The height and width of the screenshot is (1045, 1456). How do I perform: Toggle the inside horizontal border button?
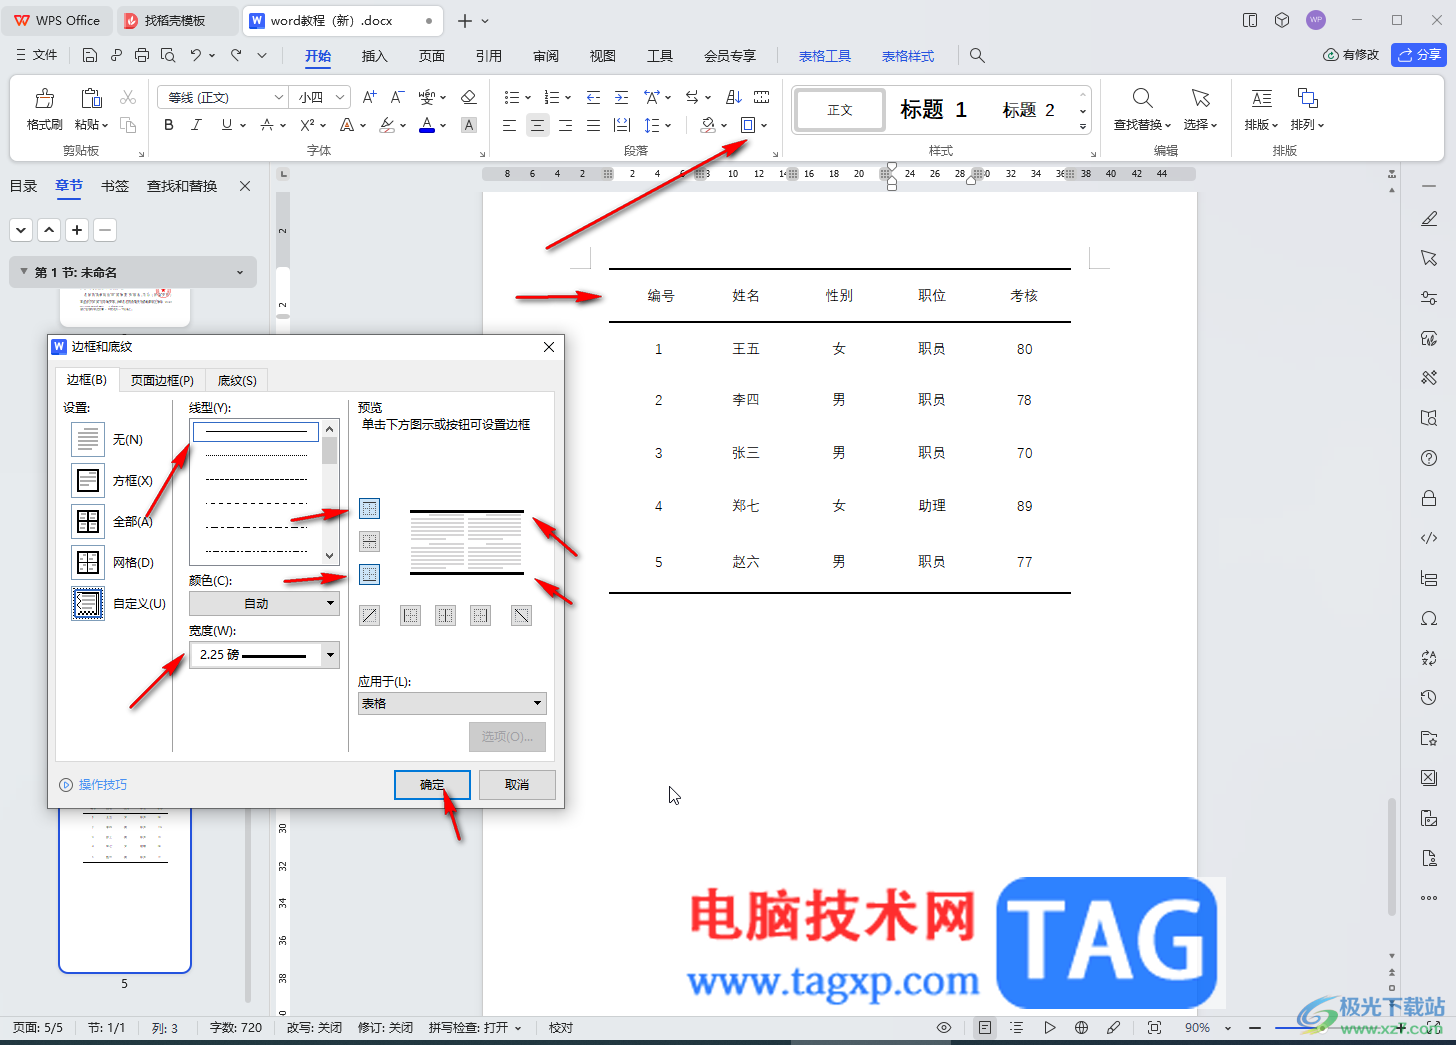[370, 542]
